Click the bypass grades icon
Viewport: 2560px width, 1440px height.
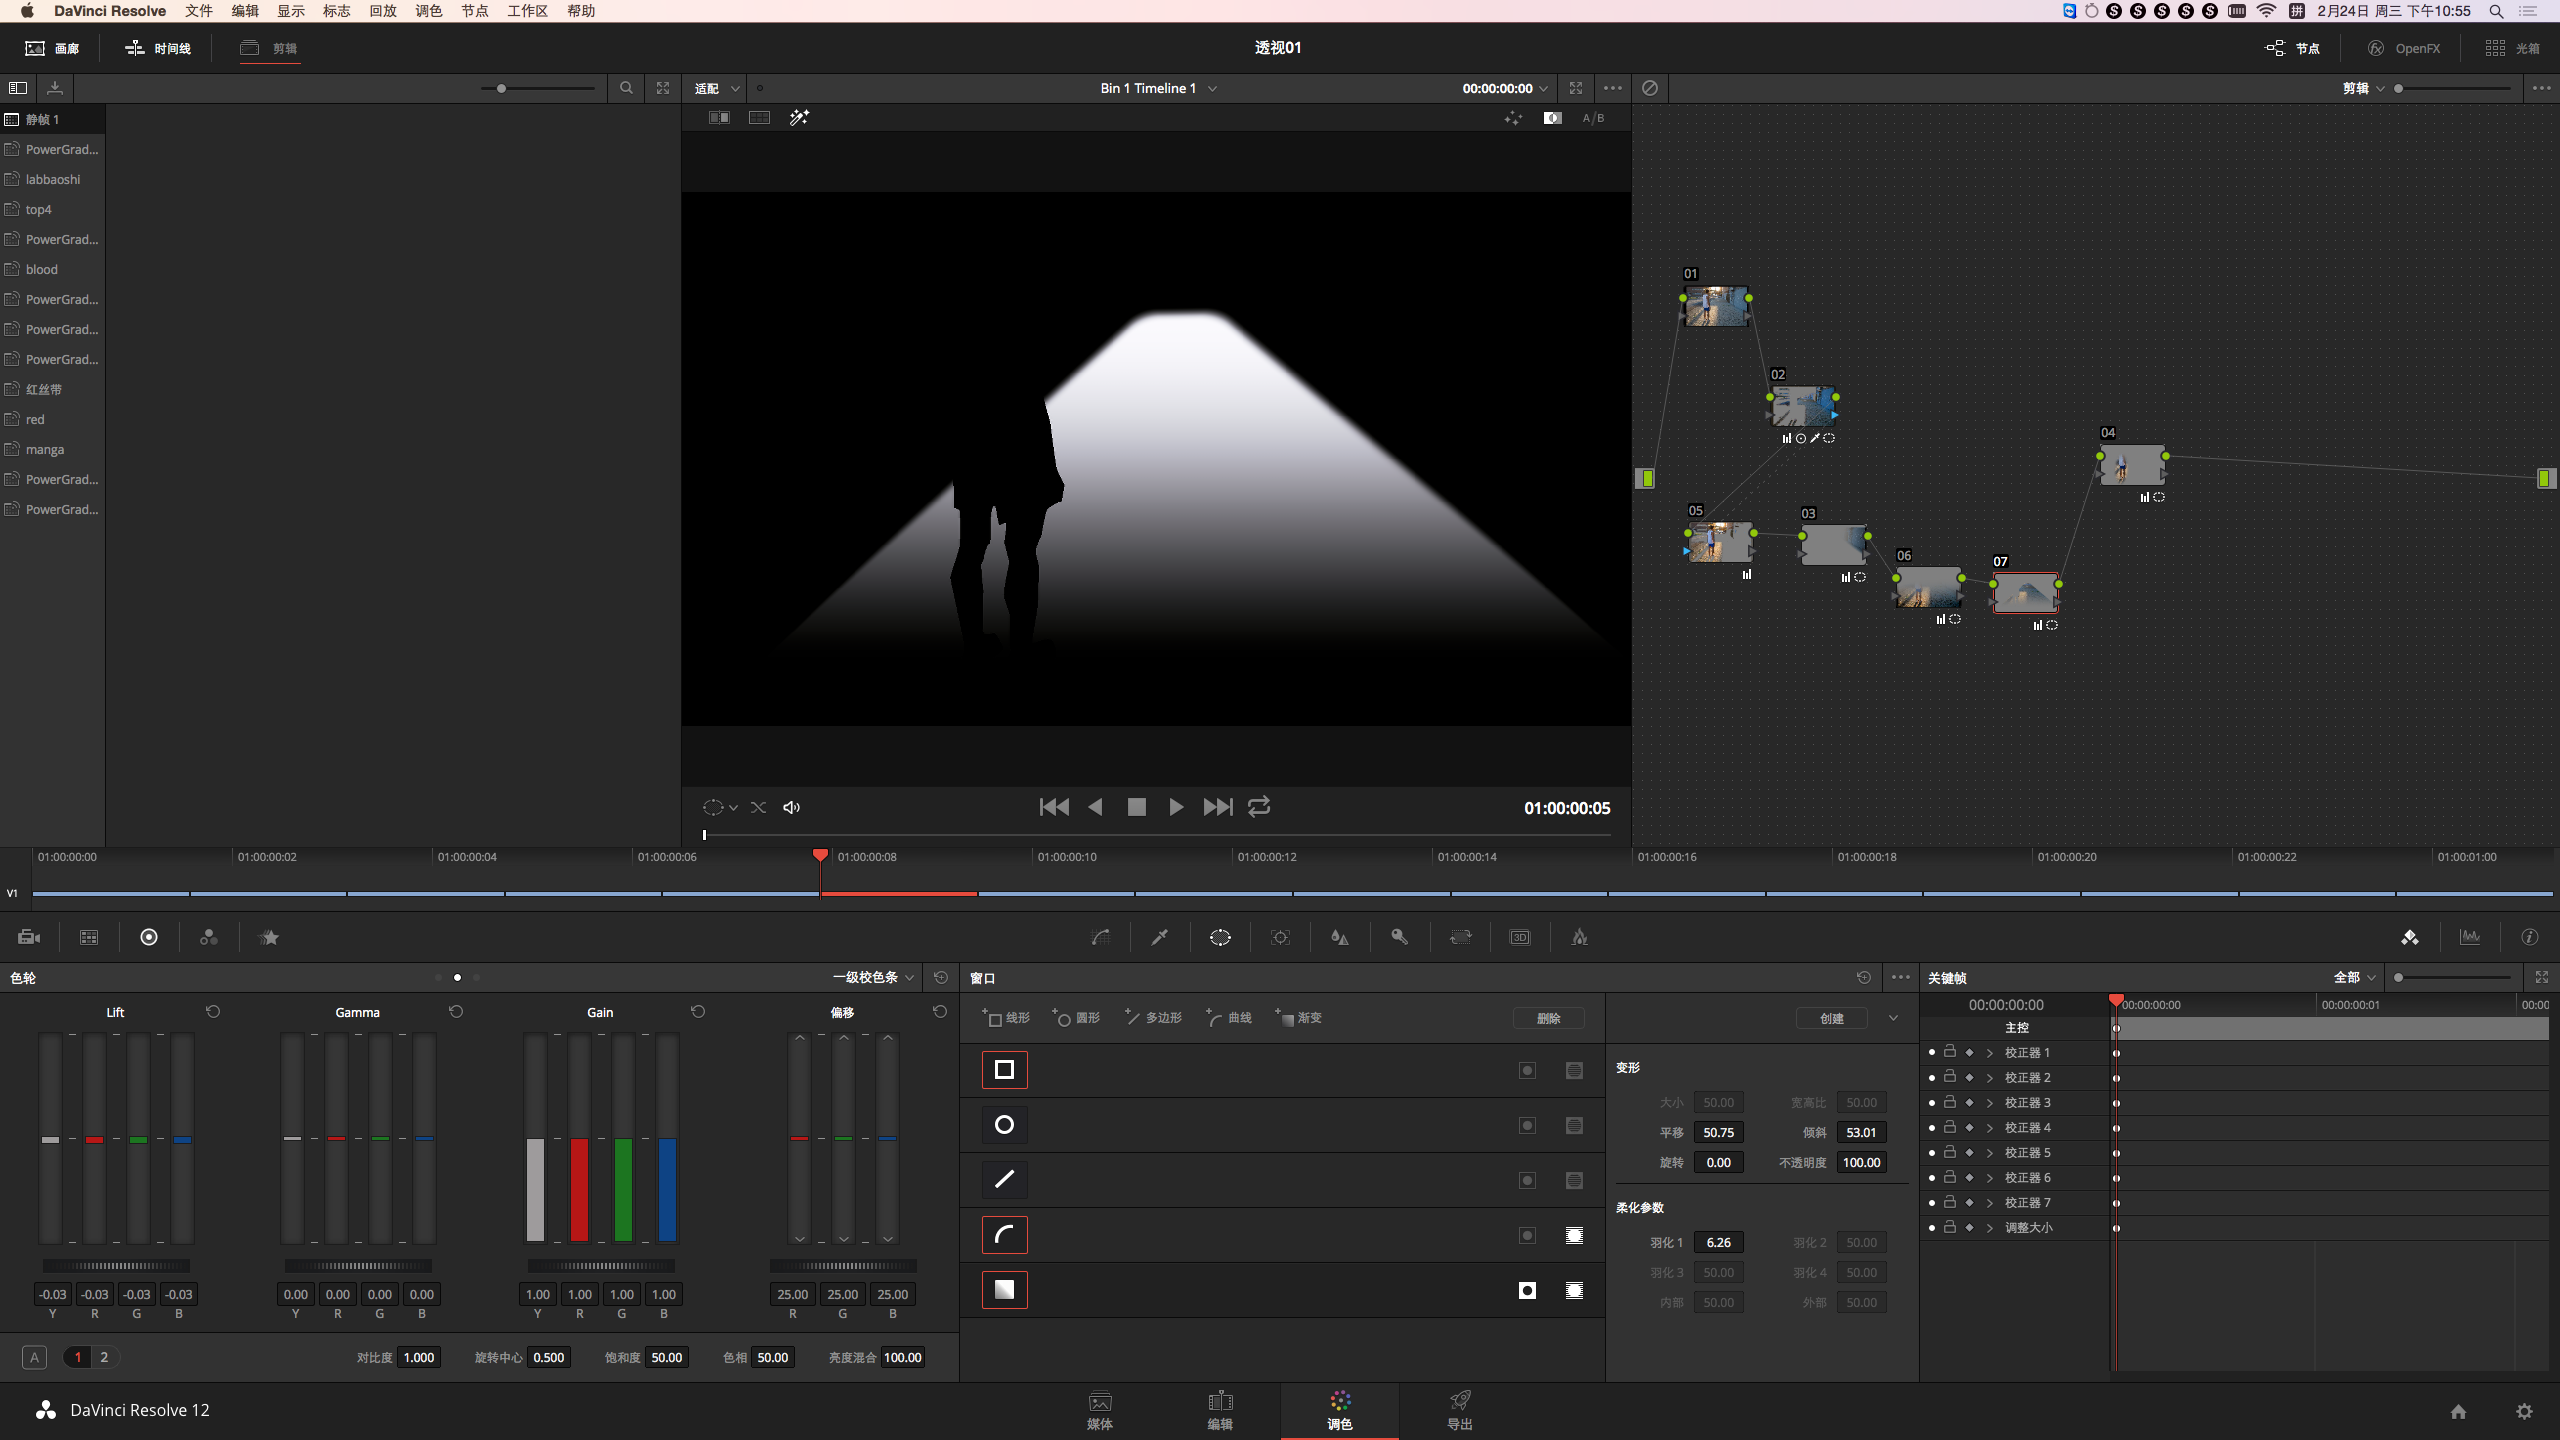click(1650, 88)
